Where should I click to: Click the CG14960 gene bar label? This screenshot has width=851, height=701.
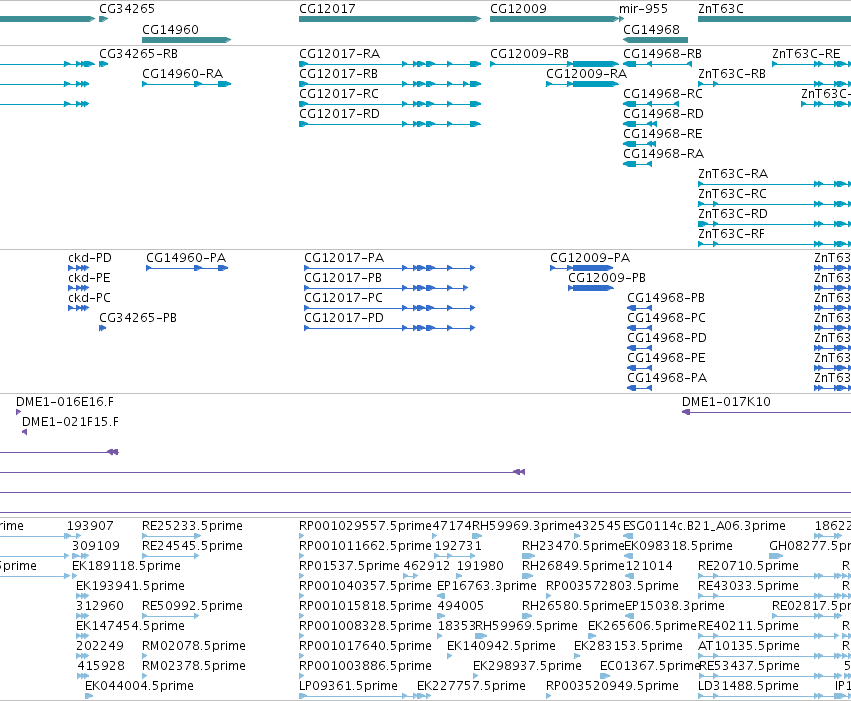[x=170, y=29]
